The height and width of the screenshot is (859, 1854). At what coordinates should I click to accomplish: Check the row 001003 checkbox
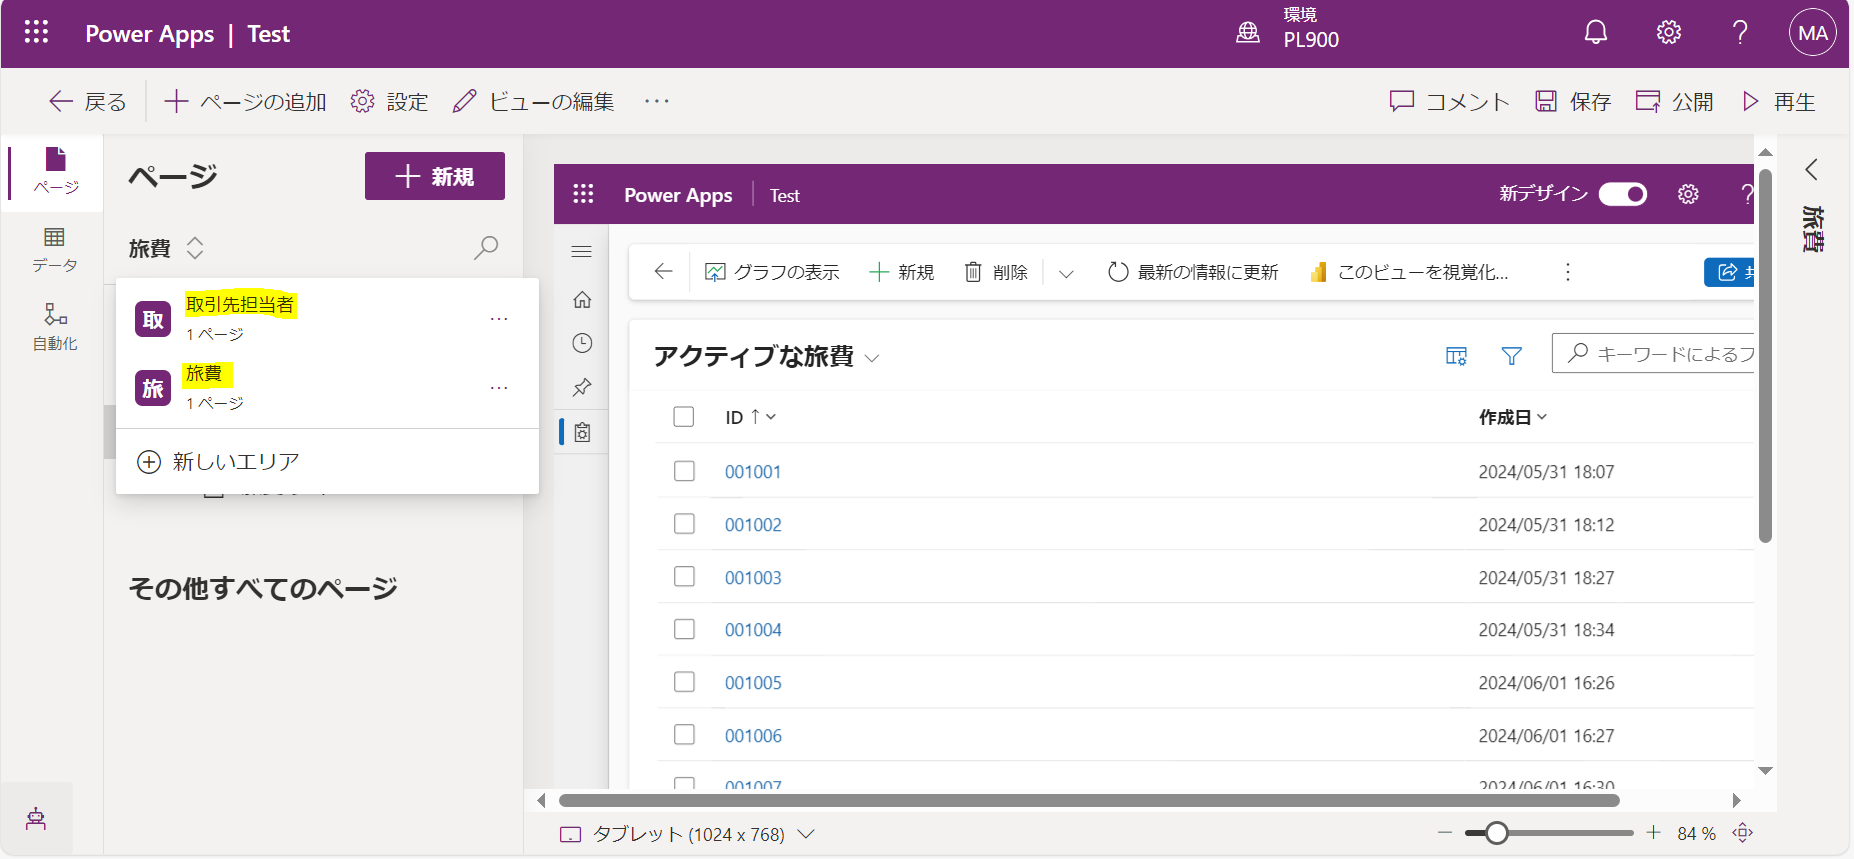point(684,577)
